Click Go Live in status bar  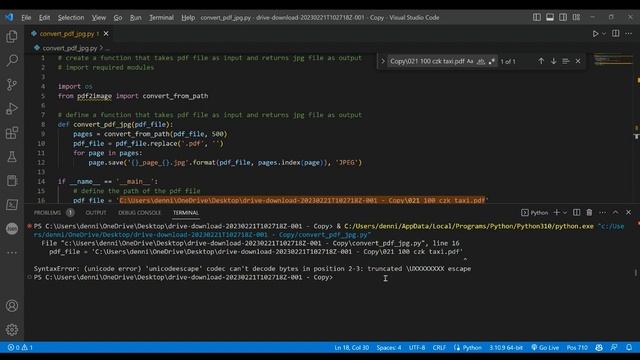(545, 347)
